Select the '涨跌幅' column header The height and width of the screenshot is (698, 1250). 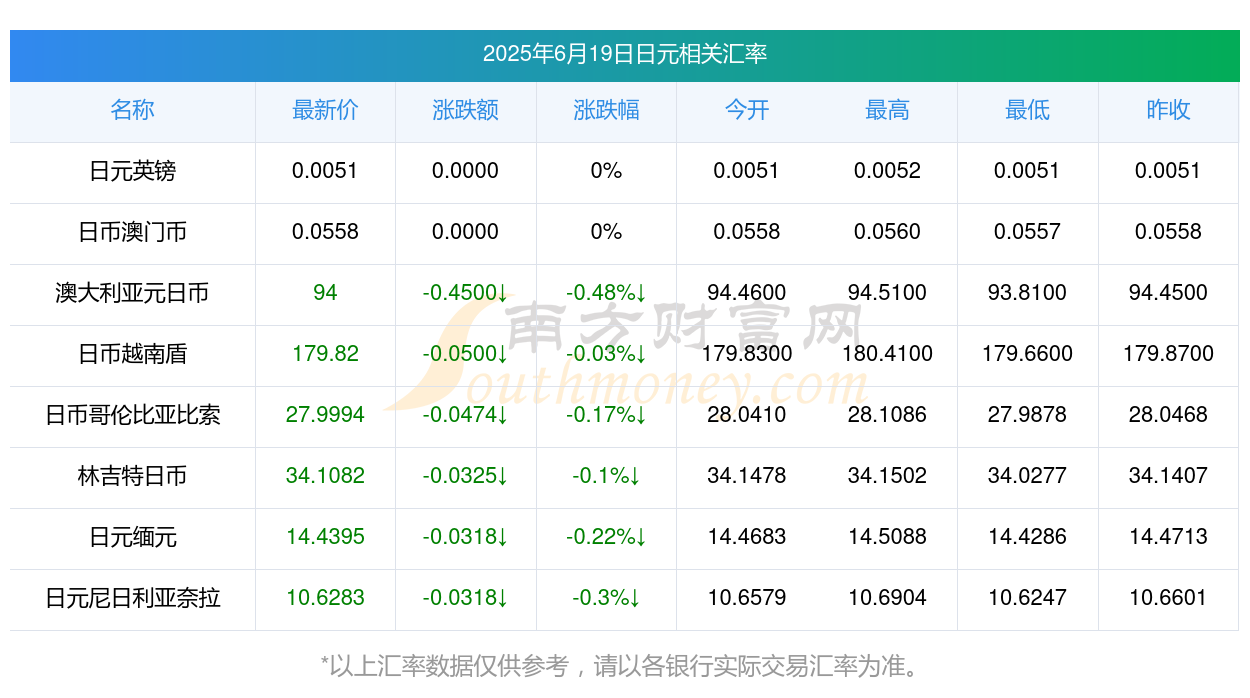(606, 110)
